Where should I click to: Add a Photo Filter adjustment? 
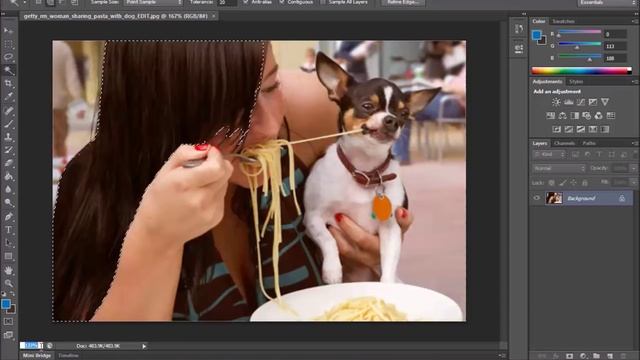pyautogui.click(x=587, y=116)
